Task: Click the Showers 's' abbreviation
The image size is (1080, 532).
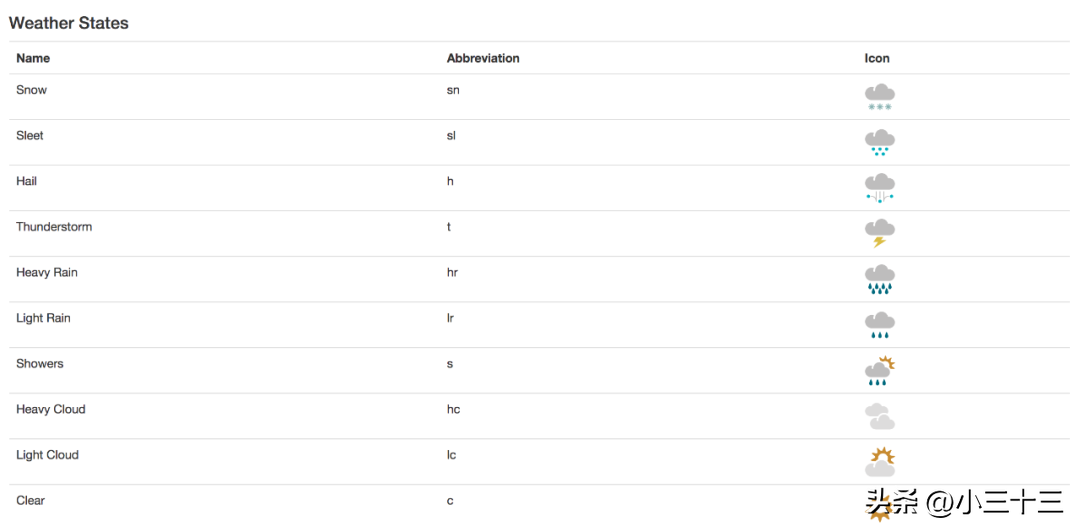Action: tap(450, 364)
